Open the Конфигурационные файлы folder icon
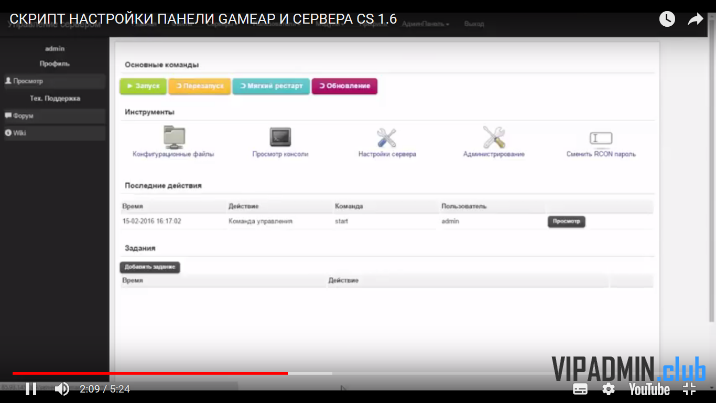The image size is (716, 403). (x=174, y=137)
